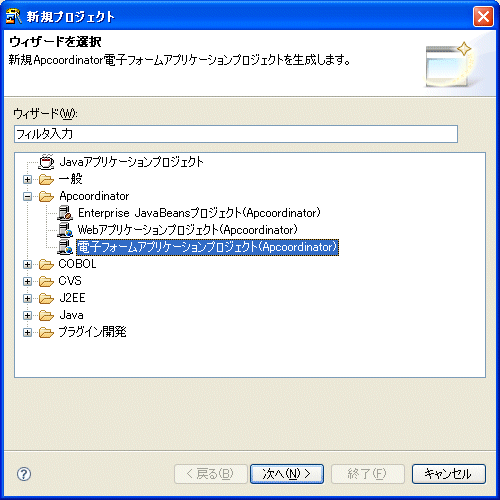Screen dimensions: 500x500
Task: Select Enterprise JavaBeansプロジェクト(Apcoordinator)
Action: pyautogui.click(x=199, y=213)
